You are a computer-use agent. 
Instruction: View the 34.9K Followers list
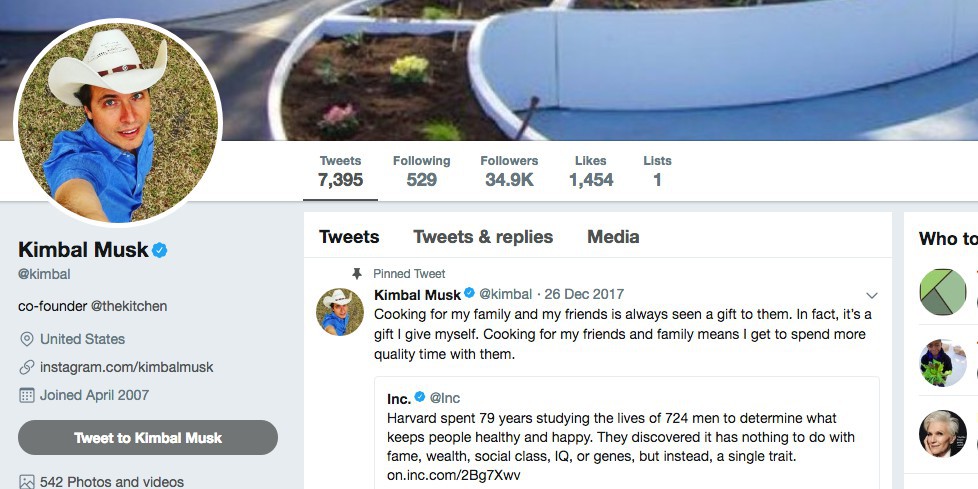pos(509,171)
